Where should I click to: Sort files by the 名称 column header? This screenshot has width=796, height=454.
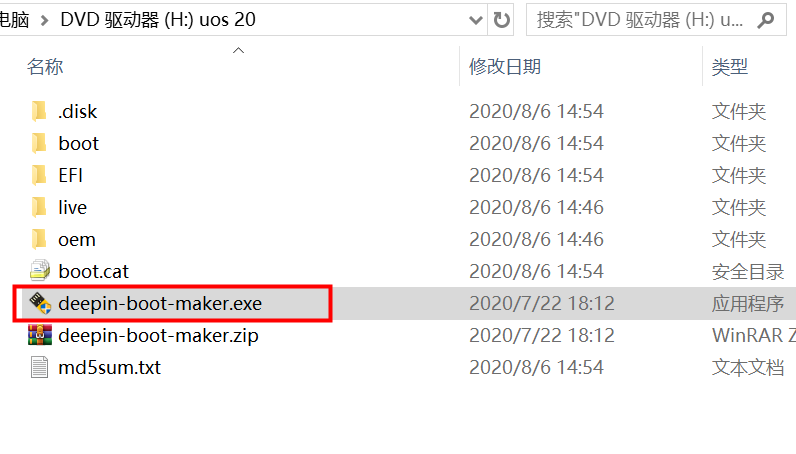click(45, 67)
